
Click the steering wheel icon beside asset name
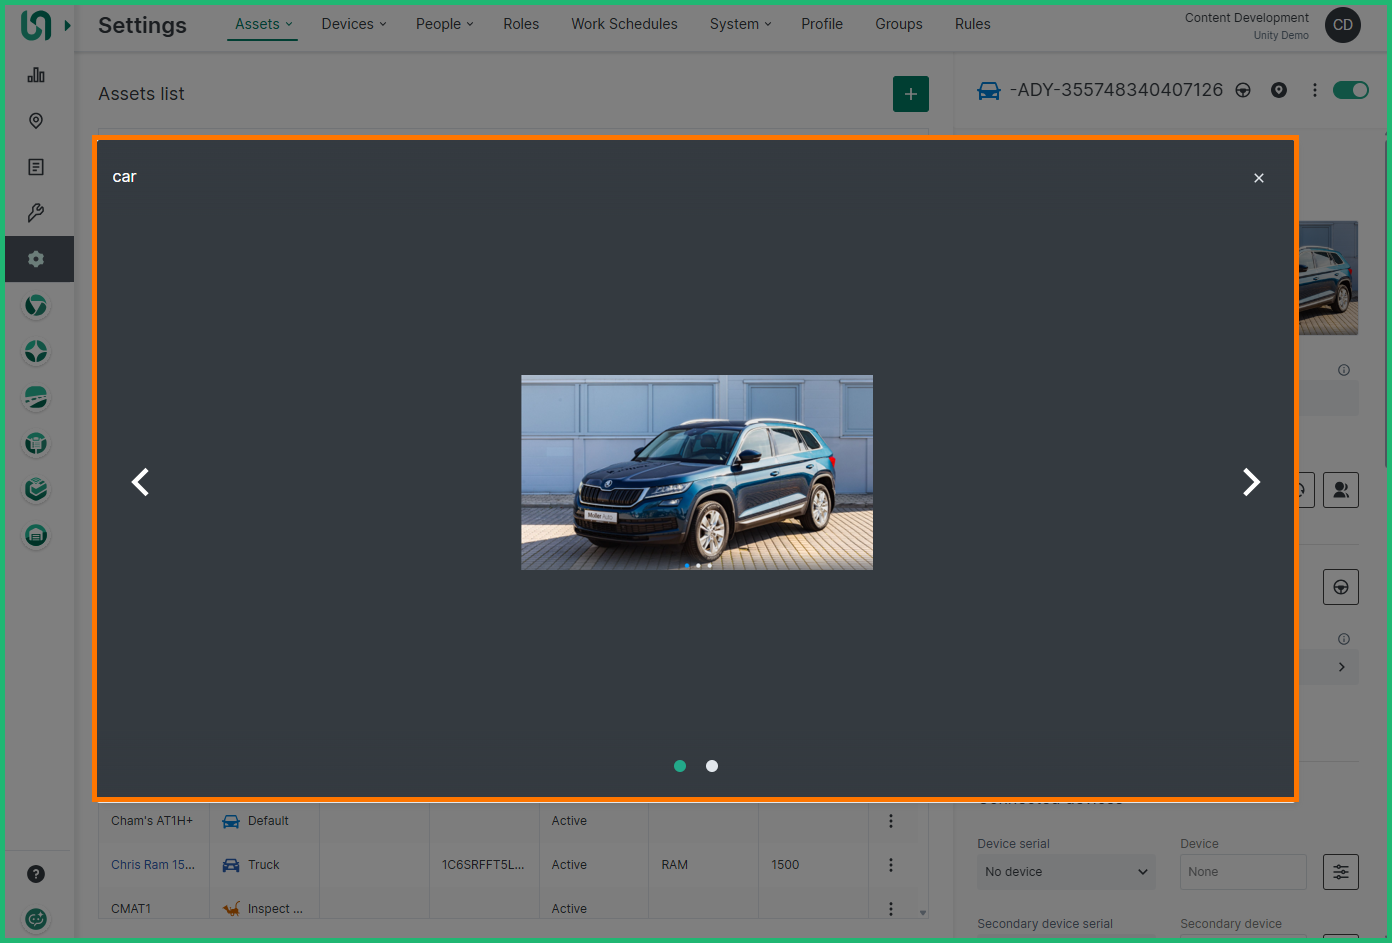click(1243, 91)
